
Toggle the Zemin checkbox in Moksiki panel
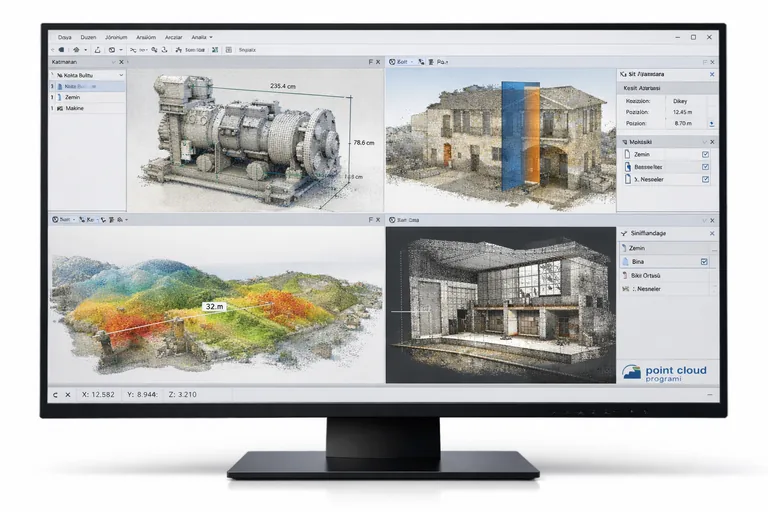(x=705, y=154)
